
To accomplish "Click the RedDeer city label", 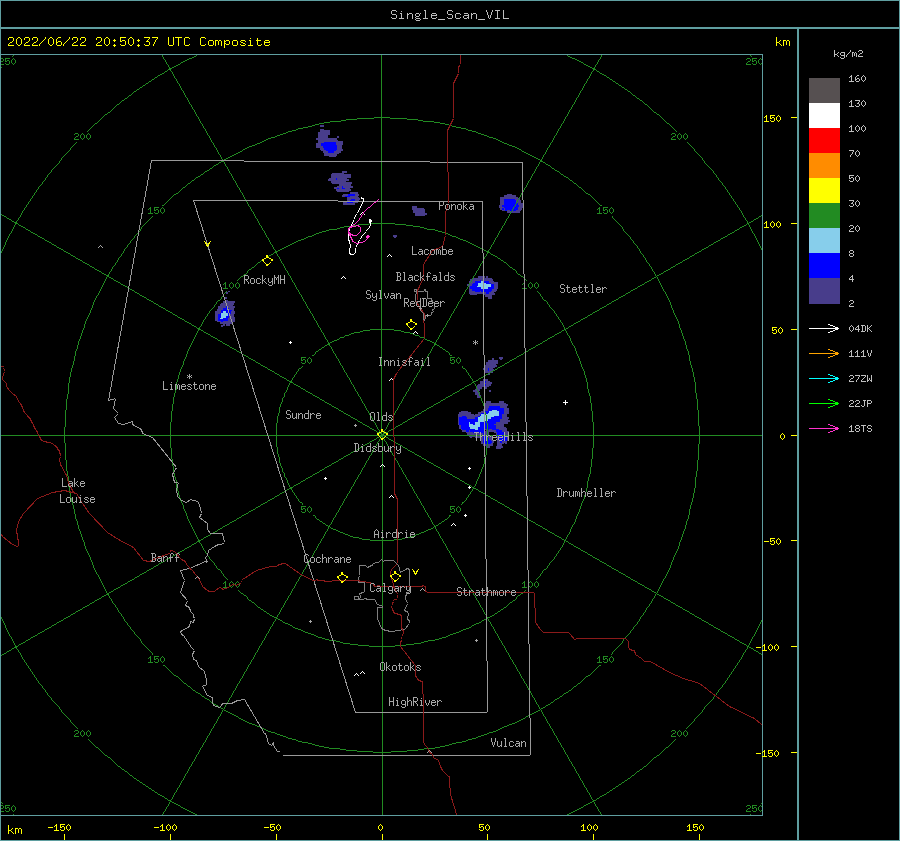I will point(424,303).
